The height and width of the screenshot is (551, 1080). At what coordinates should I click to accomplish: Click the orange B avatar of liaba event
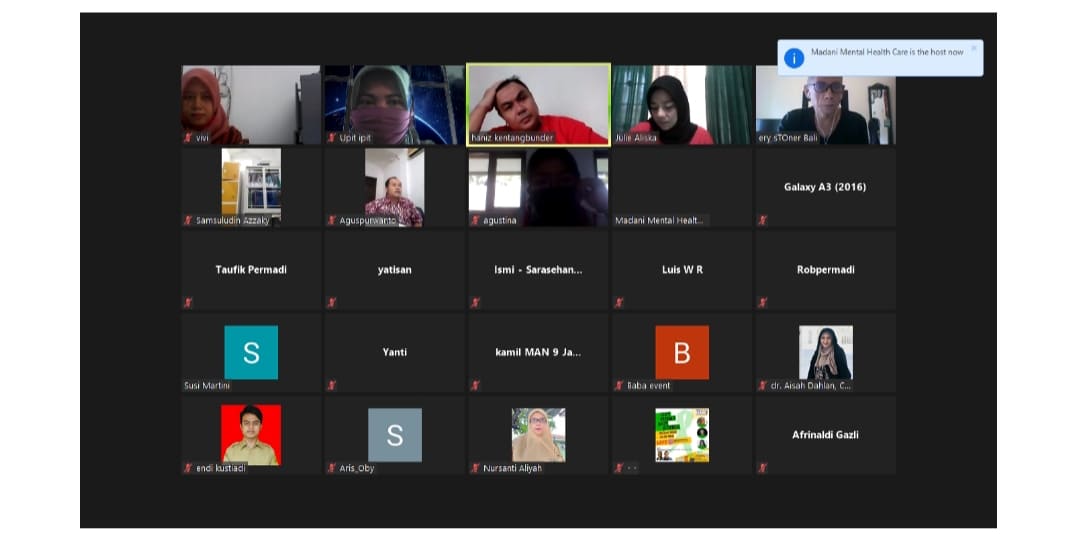pyautogui.click(x=682, y=352)
